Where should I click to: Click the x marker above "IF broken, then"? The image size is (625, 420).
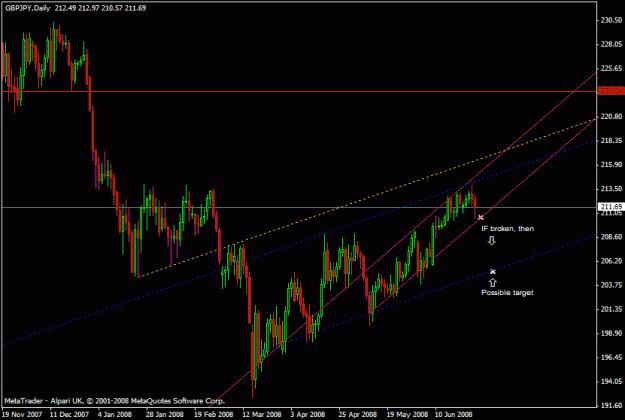pyautogui.click(x=480, y=218)
